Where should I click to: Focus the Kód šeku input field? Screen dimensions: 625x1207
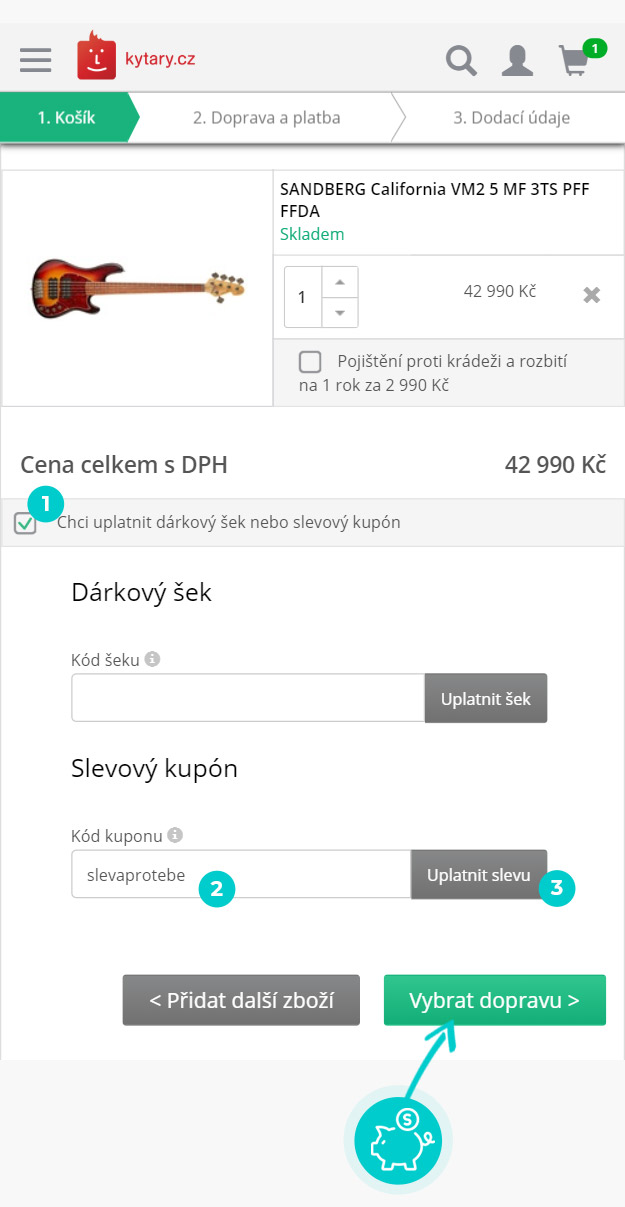pos(248,698)
